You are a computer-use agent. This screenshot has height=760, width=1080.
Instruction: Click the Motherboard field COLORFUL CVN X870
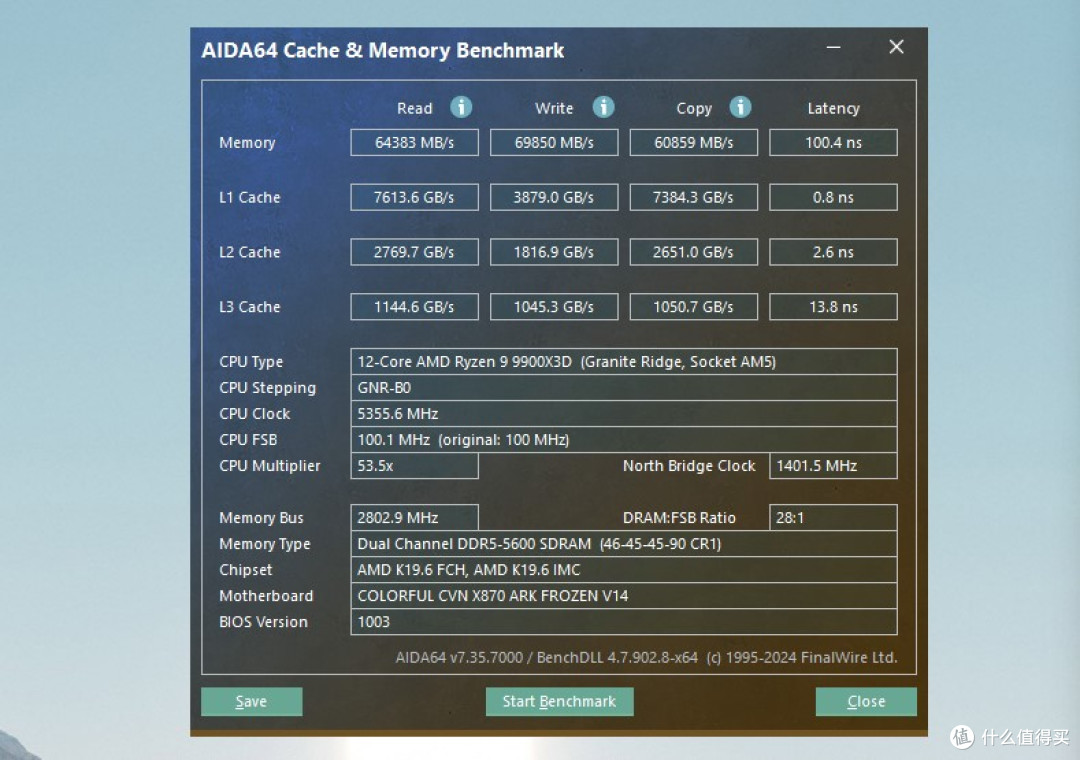click(x=624, y=596)
